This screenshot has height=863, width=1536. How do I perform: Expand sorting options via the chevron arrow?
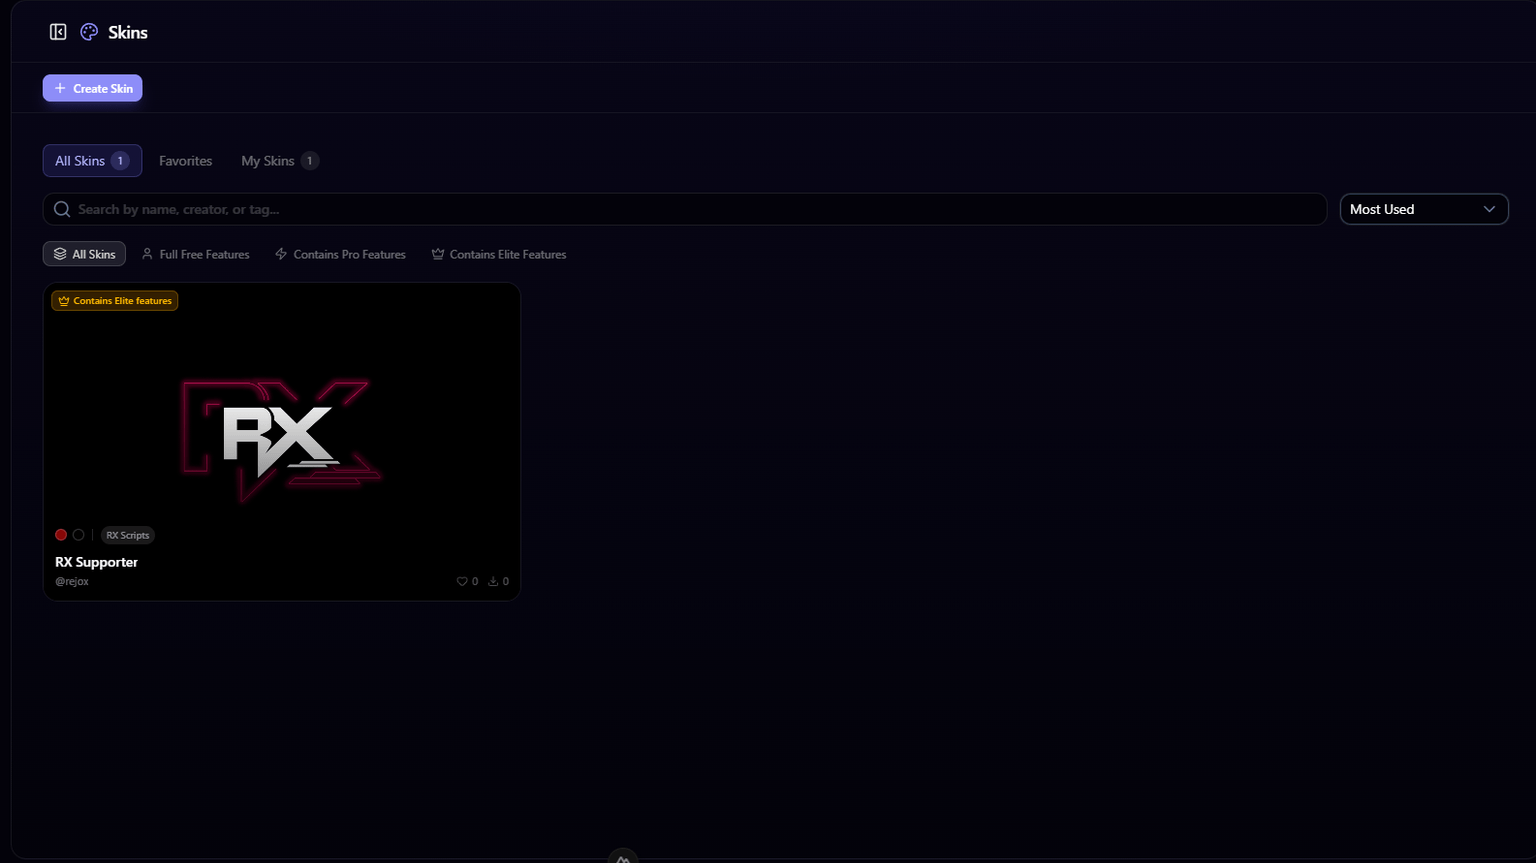1489,209
